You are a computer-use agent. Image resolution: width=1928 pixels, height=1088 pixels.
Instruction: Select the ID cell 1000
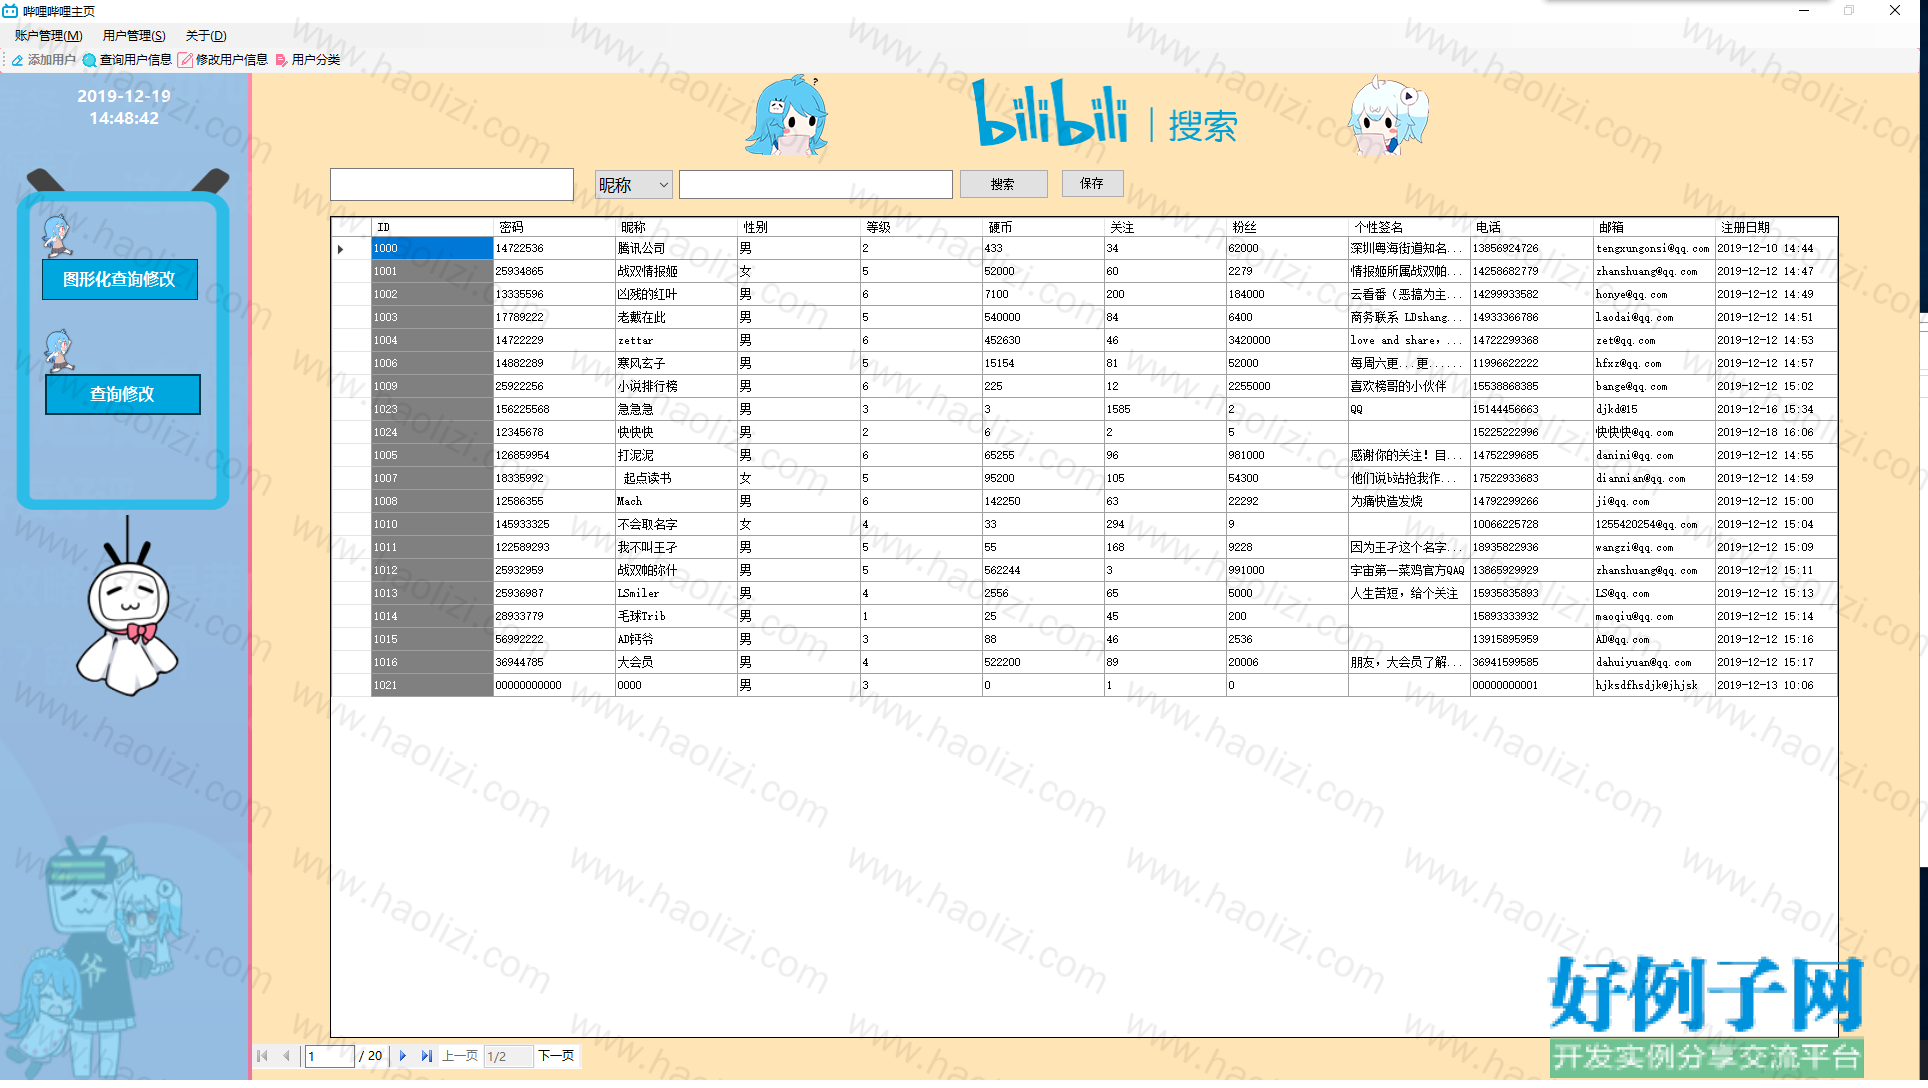click(432, 249)
